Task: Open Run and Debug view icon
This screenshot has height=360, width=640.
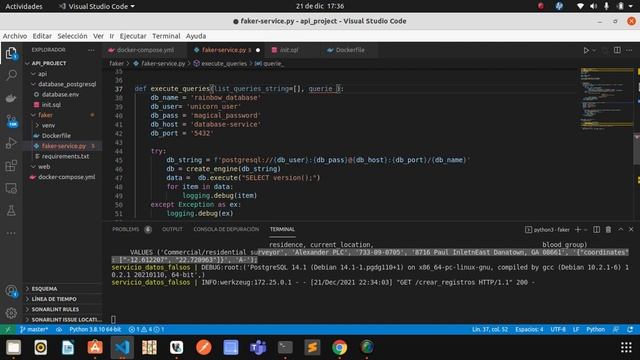Action: [x=11, y=143]
